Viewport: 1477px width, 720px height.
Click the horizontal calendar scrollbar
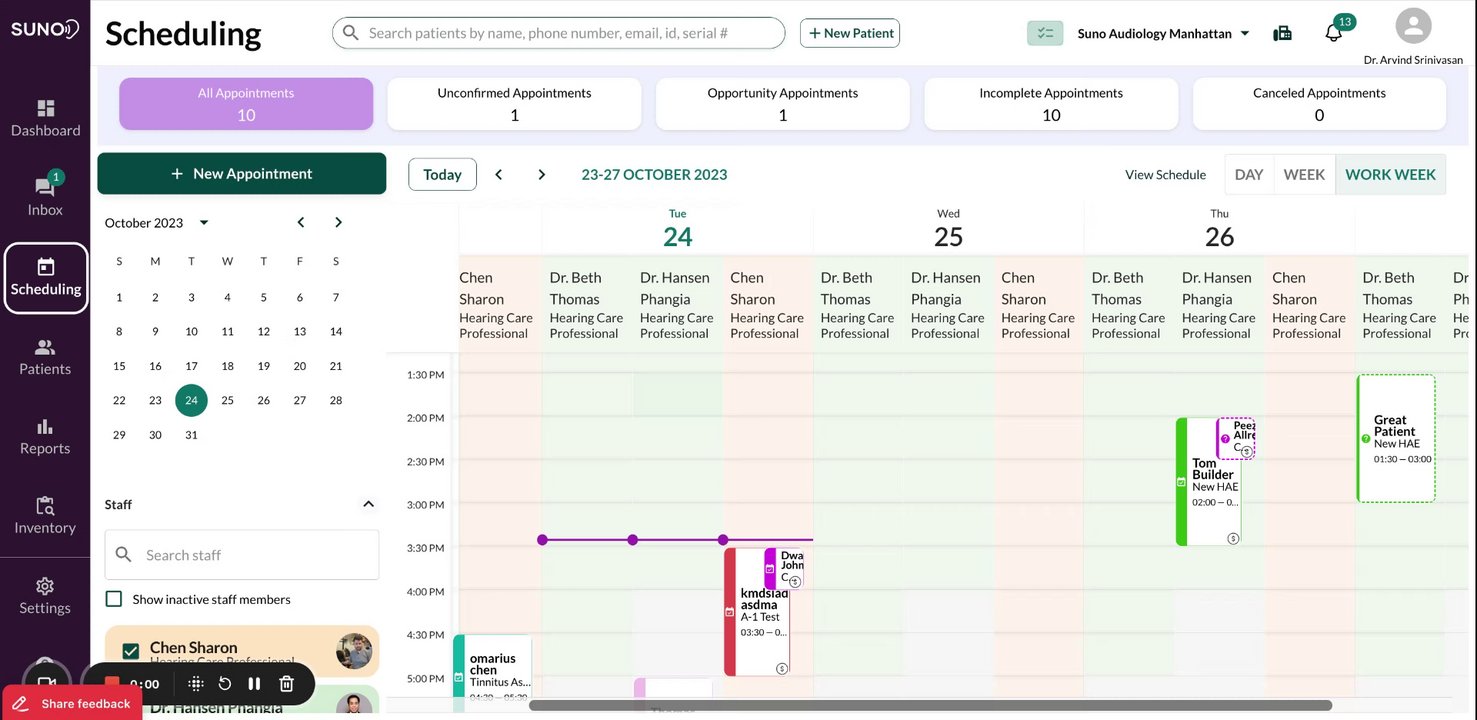click(930, 705)
